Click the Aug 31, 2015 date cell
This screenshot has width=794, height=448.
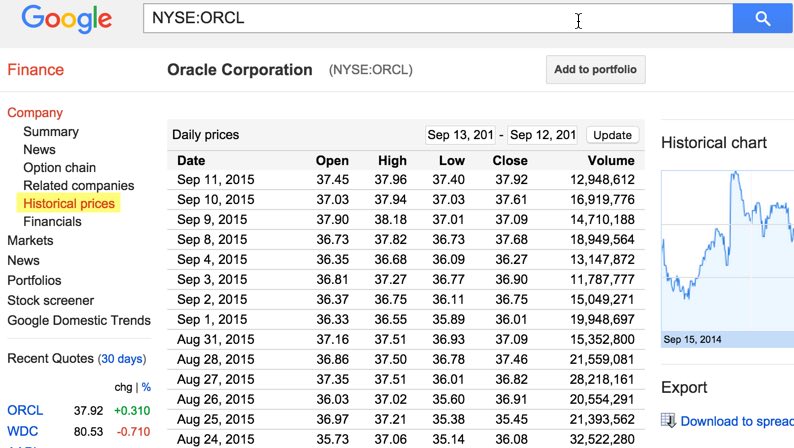click(x=216, y=340)
